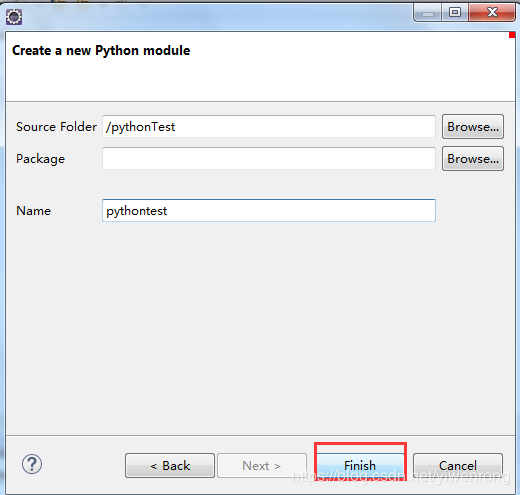520x495 pixels.
Task: Click the Name label text
Action: [x=33, y=211]
